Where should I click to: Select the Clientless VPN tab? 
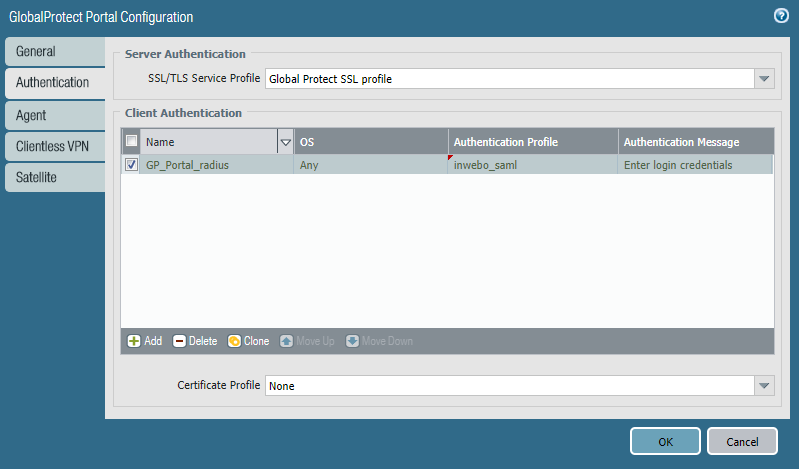tap(54, 147)
